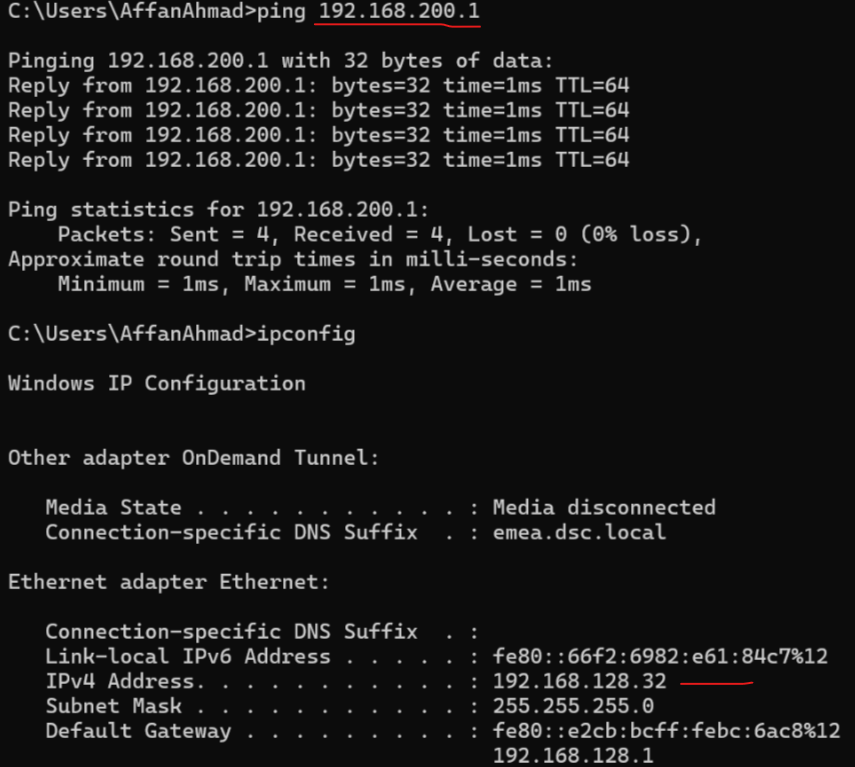Click the Packets Sent Received Lost line
The image size is (855, 767).
tap(380, 234)
